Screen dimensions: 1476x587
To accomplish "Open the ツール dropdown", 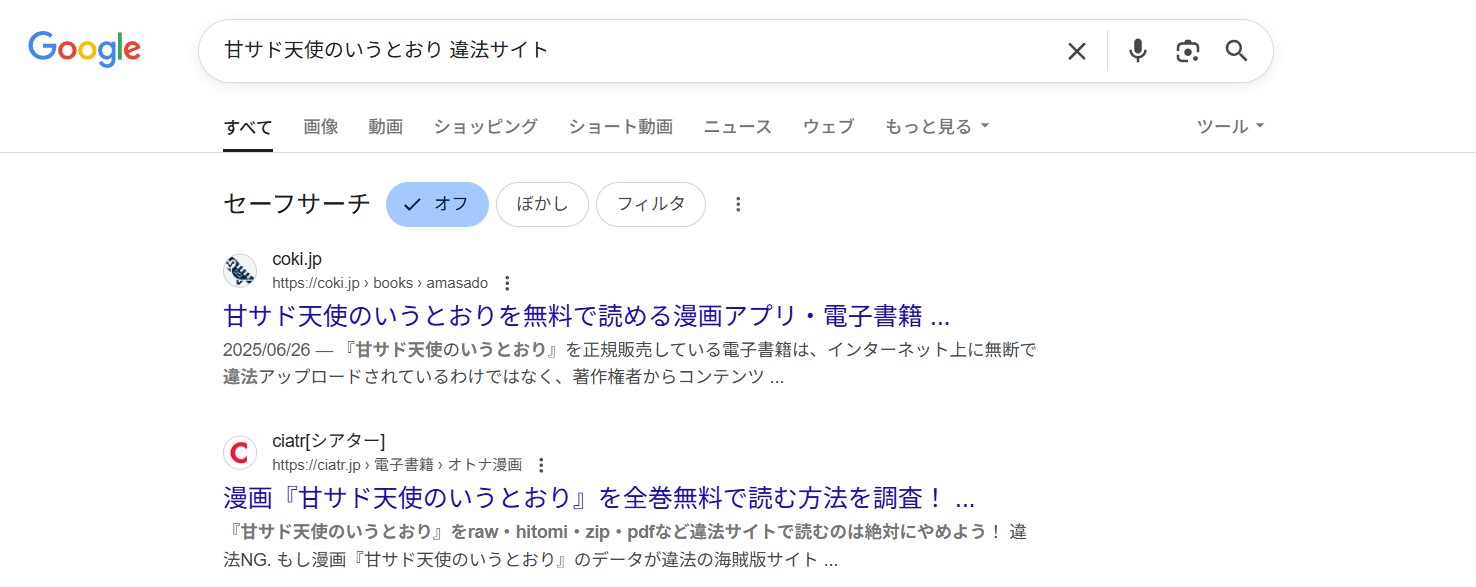I will 1229,126.
